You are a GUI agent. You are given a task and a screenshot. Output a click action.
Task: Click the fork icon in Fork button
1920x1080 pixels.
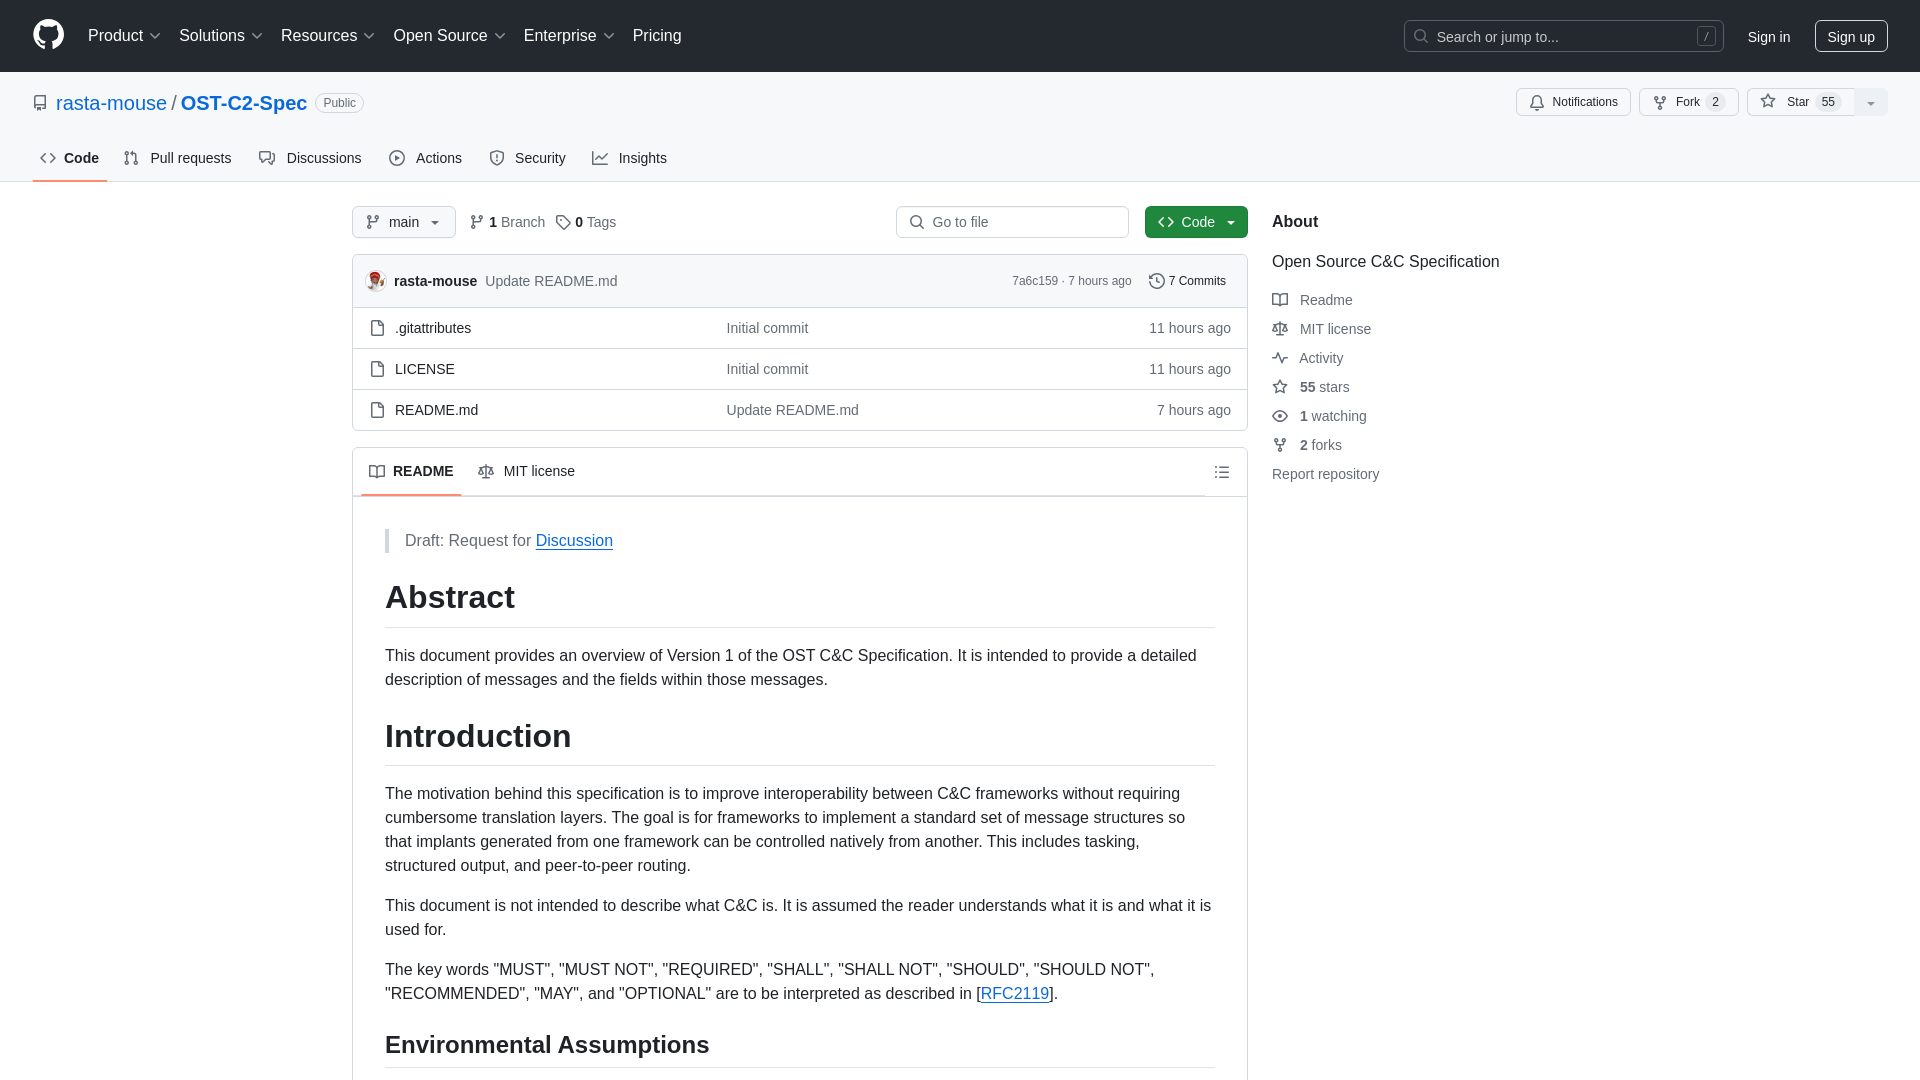click(x=1660, y=102)
